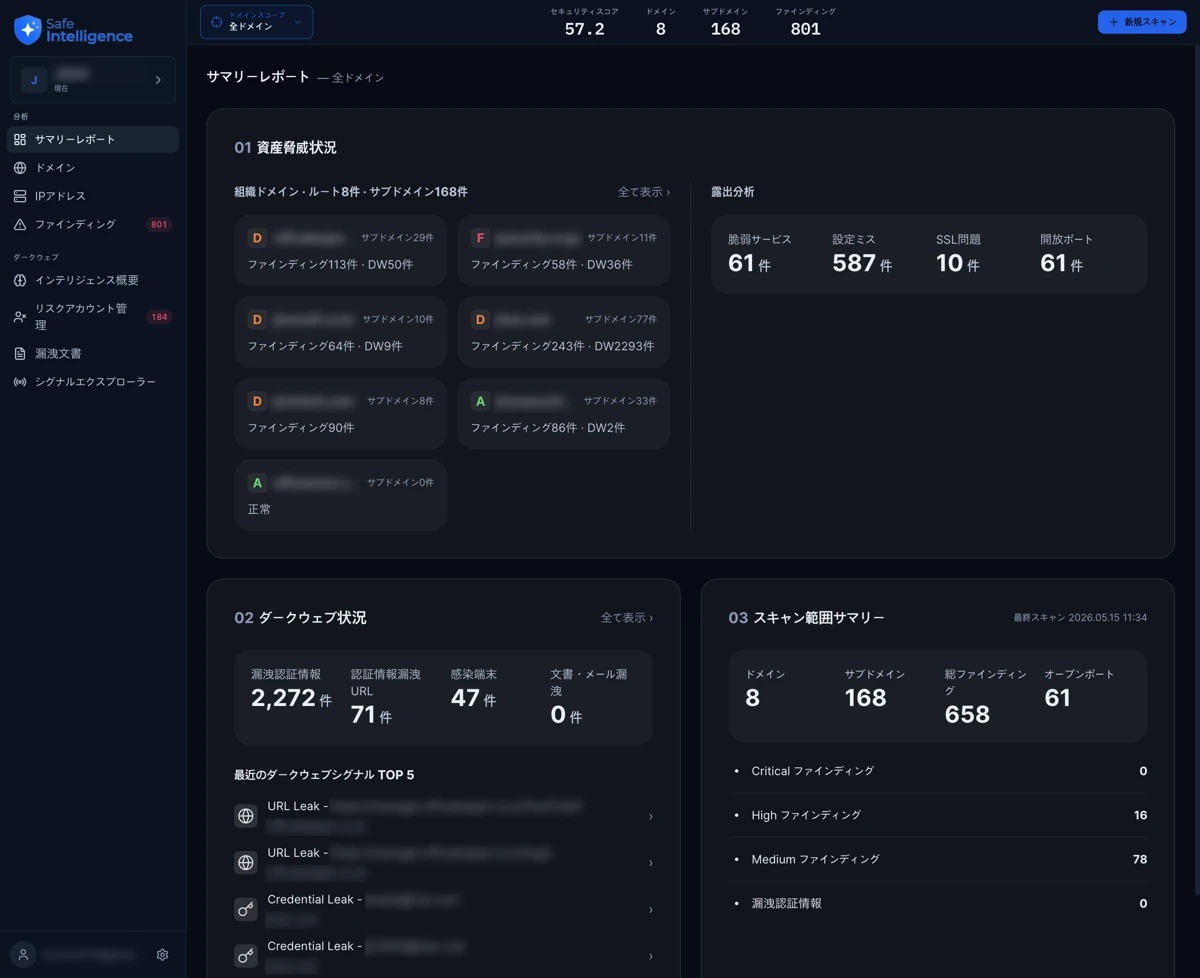Open the ドメインスコープ 全ドメイン dropdown
Viewport: 1200px width, 978px height.
(256, 22)
